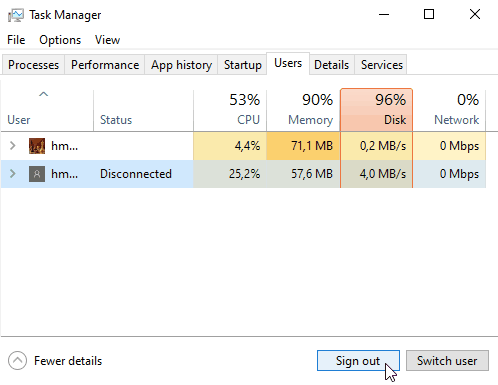The height and width of the screenshot is (385, 498).
Task: Click the Sign out button
Action: (358, 361)
